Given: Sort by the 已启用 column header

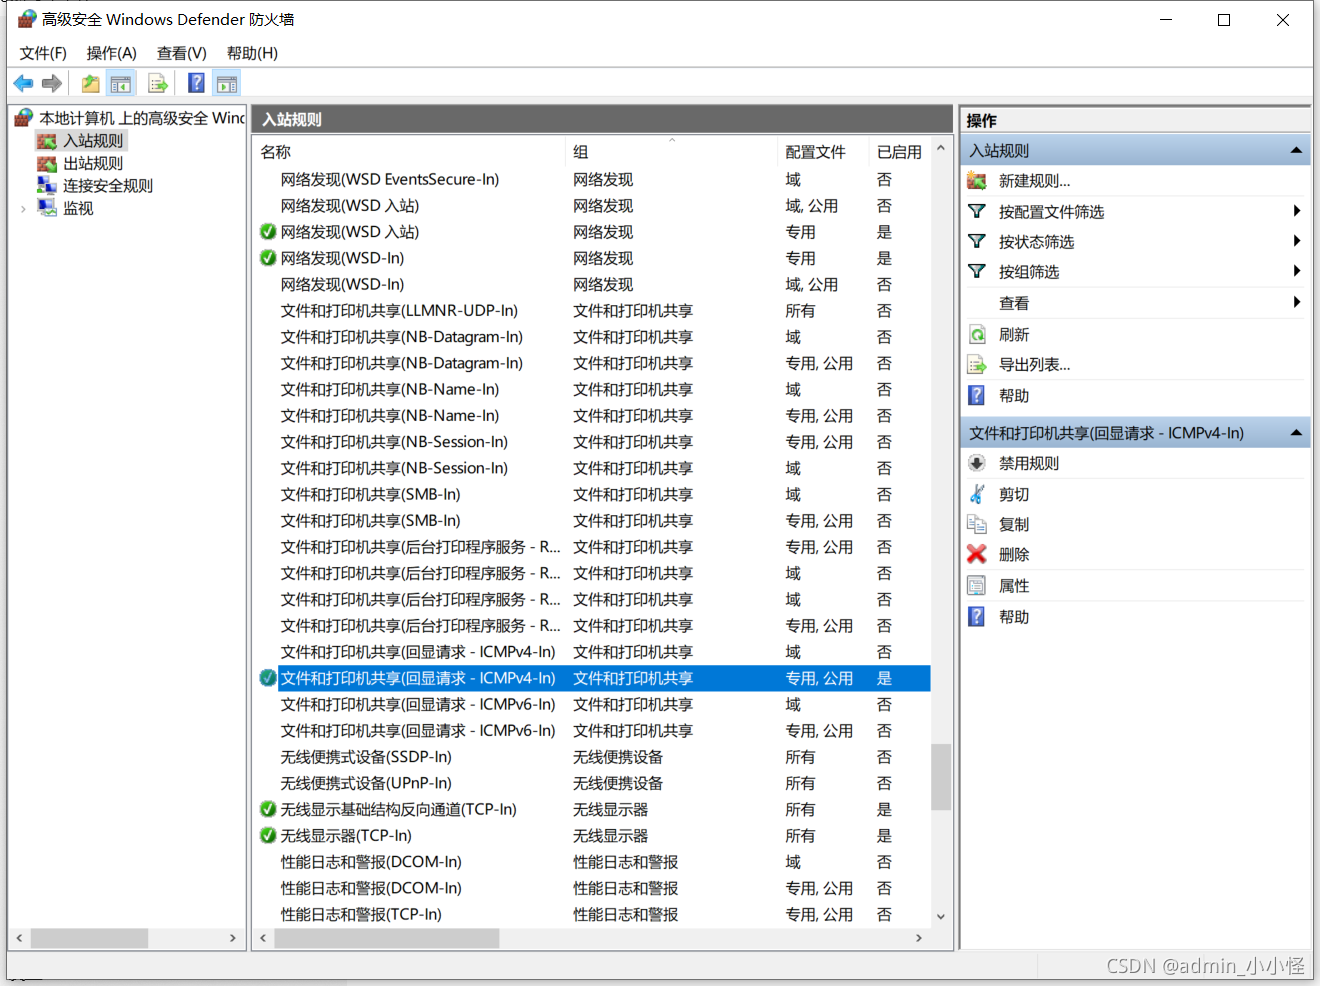Looking at the screenshot, I should pos(899,152).
